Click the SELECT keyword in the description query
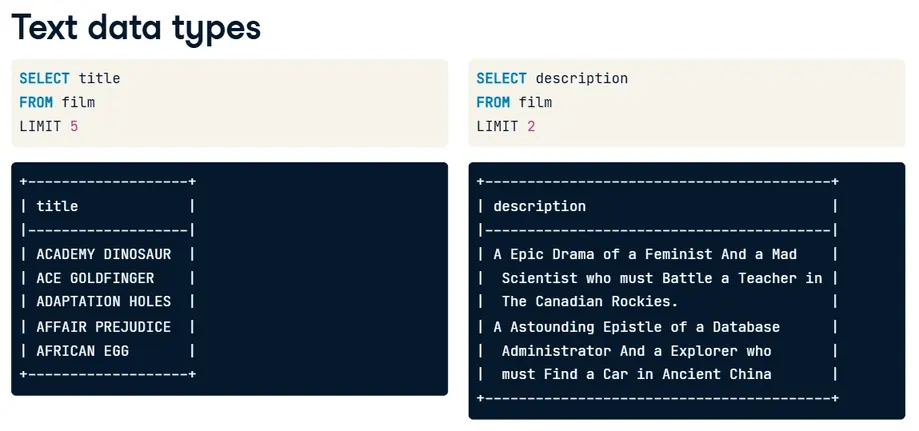The image size is (919, 431). click(501, 78)
